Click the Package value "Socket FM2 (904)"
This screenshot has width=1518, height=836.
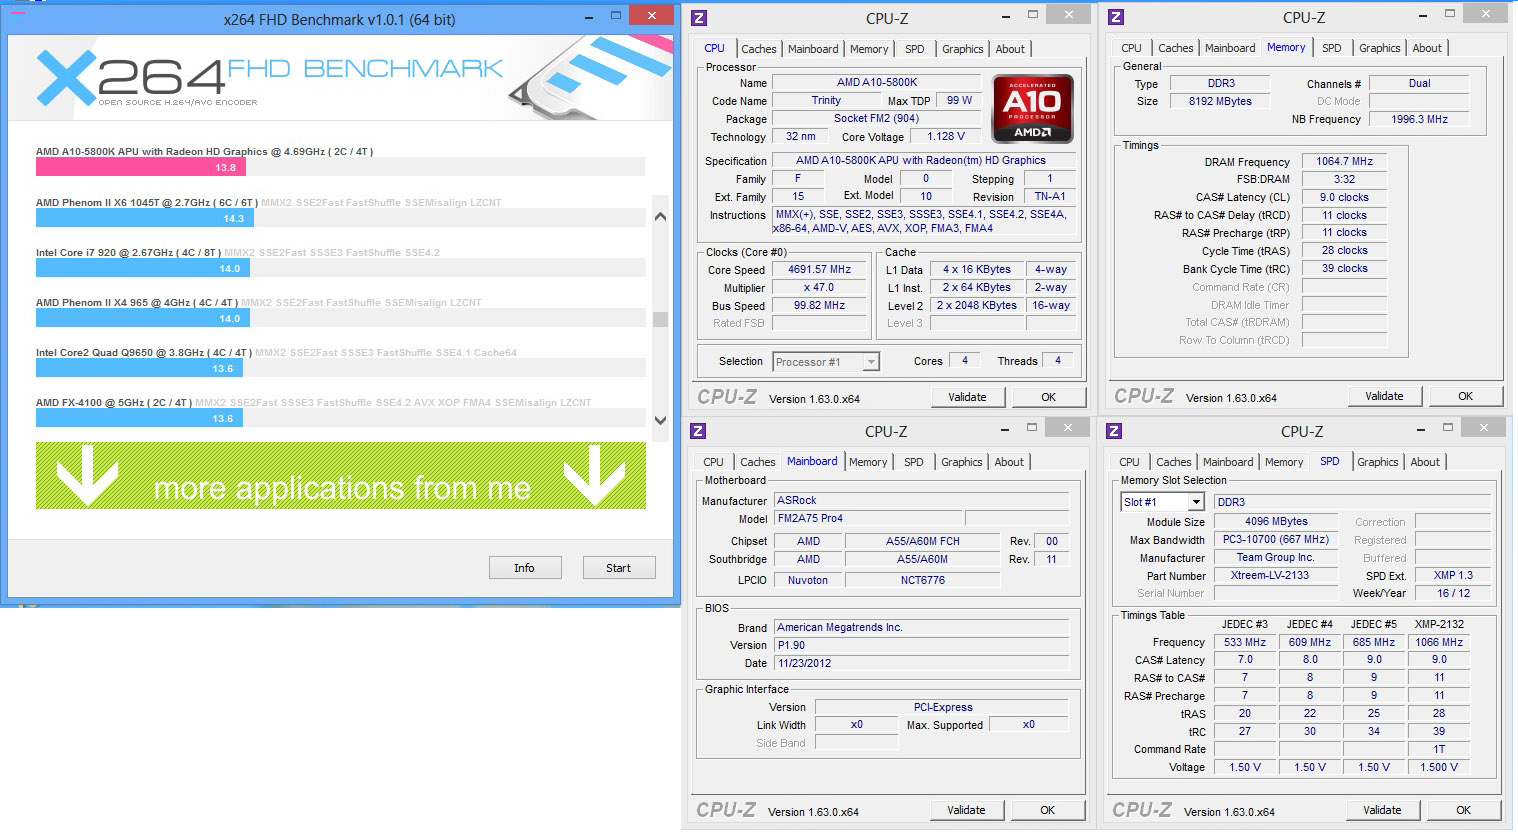pos(877,118)
